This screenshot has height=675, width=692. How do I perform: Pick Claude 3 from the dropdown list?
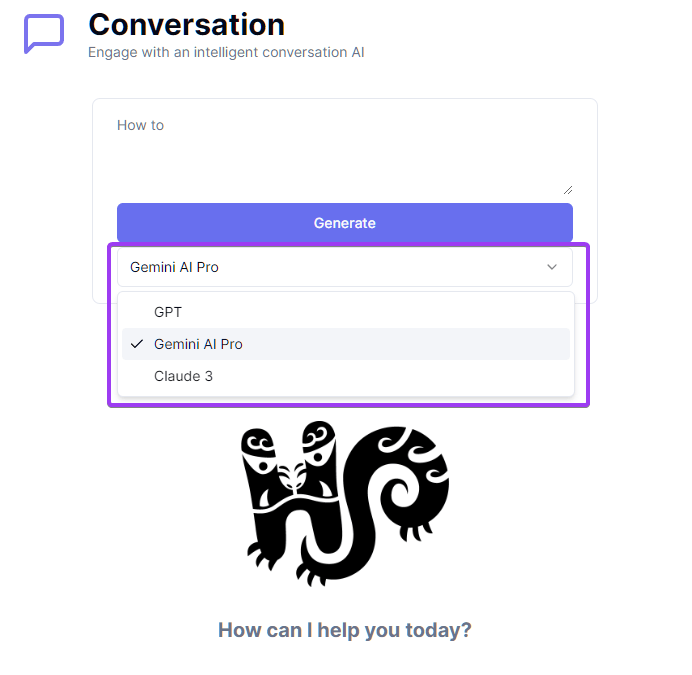[183, 376]
